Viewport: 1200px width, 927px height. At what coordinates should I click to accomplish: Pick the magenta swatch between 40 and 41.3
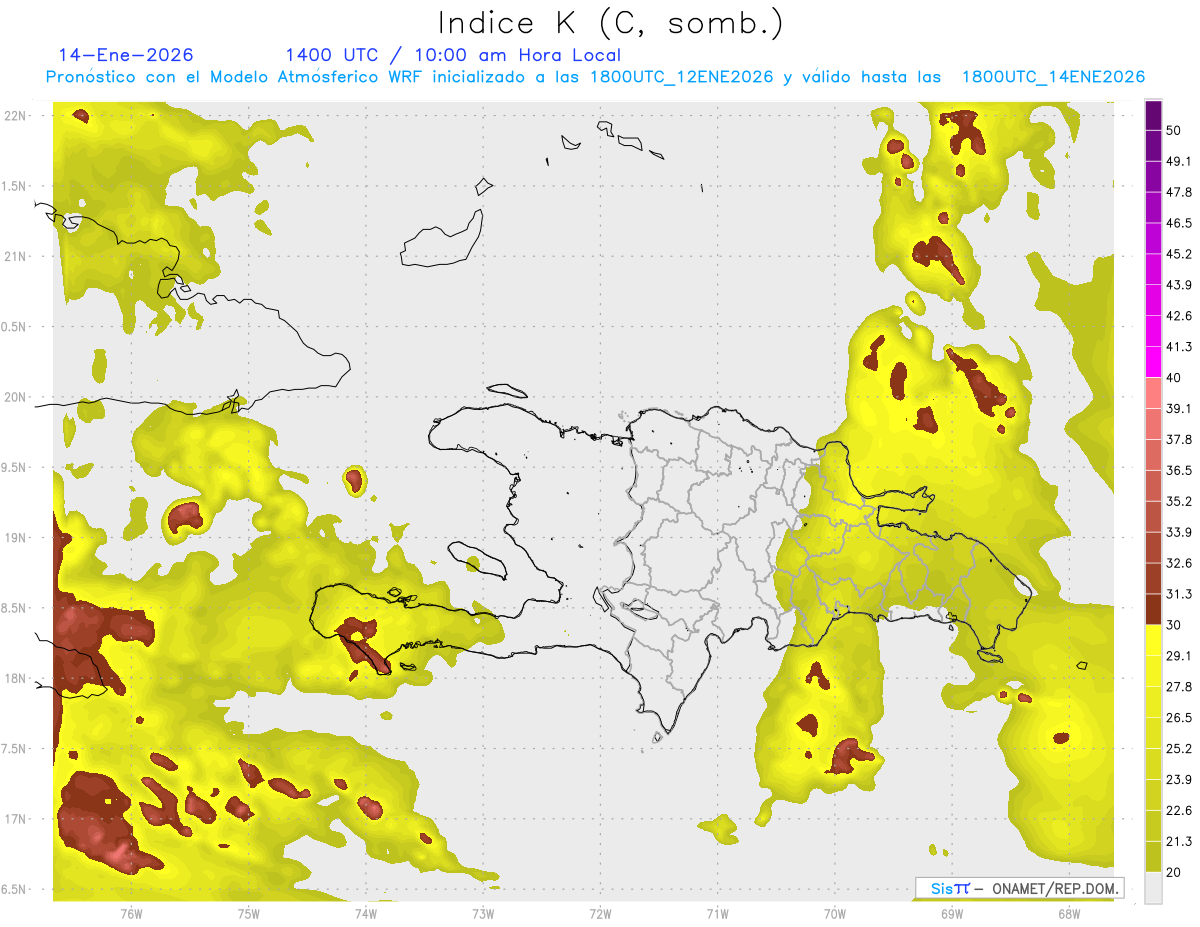click(1153, 362)
